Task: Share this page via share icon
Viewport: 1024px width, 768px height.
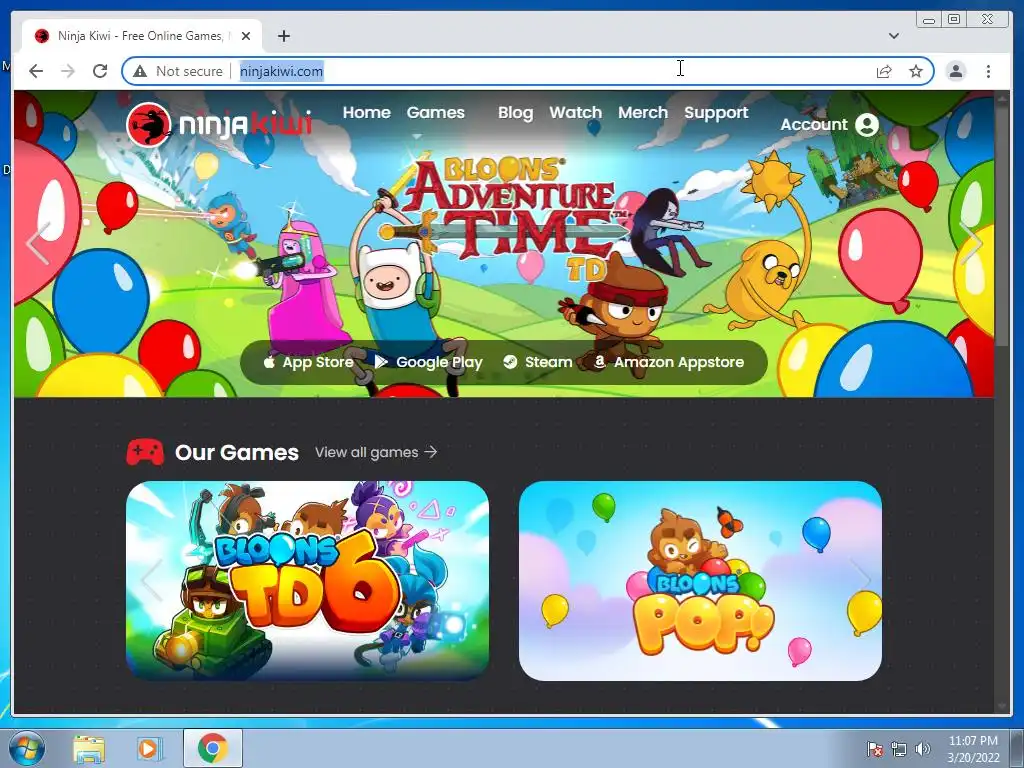Action: 884,71
